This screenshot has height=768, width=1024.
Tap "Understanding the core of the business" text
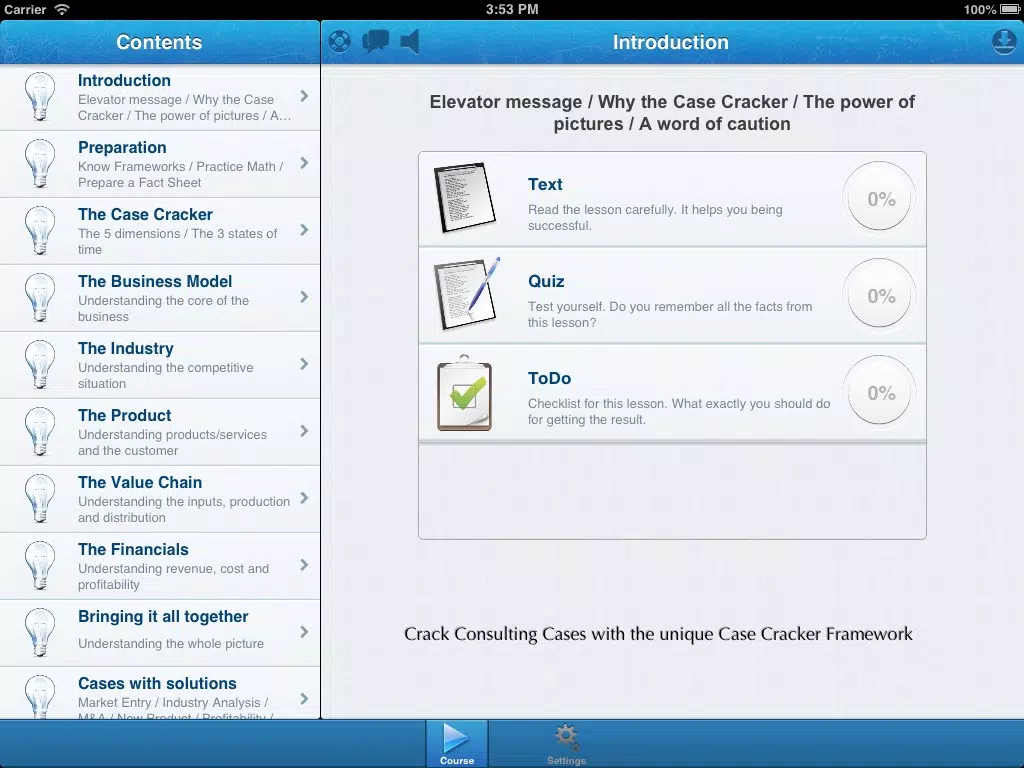coord(163,308)
